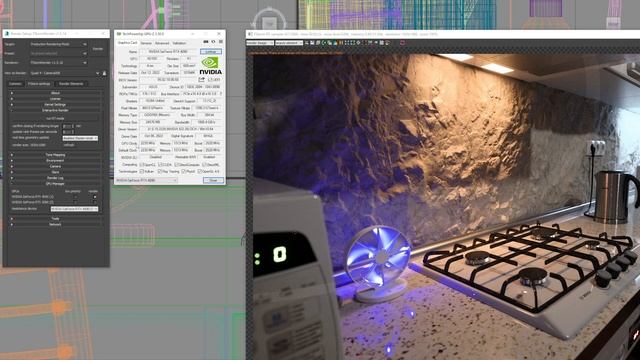Toggle the OpenGL 4.6 checkbox
The height and width of the screenshot is (360, 640).
tap(200, 171)
